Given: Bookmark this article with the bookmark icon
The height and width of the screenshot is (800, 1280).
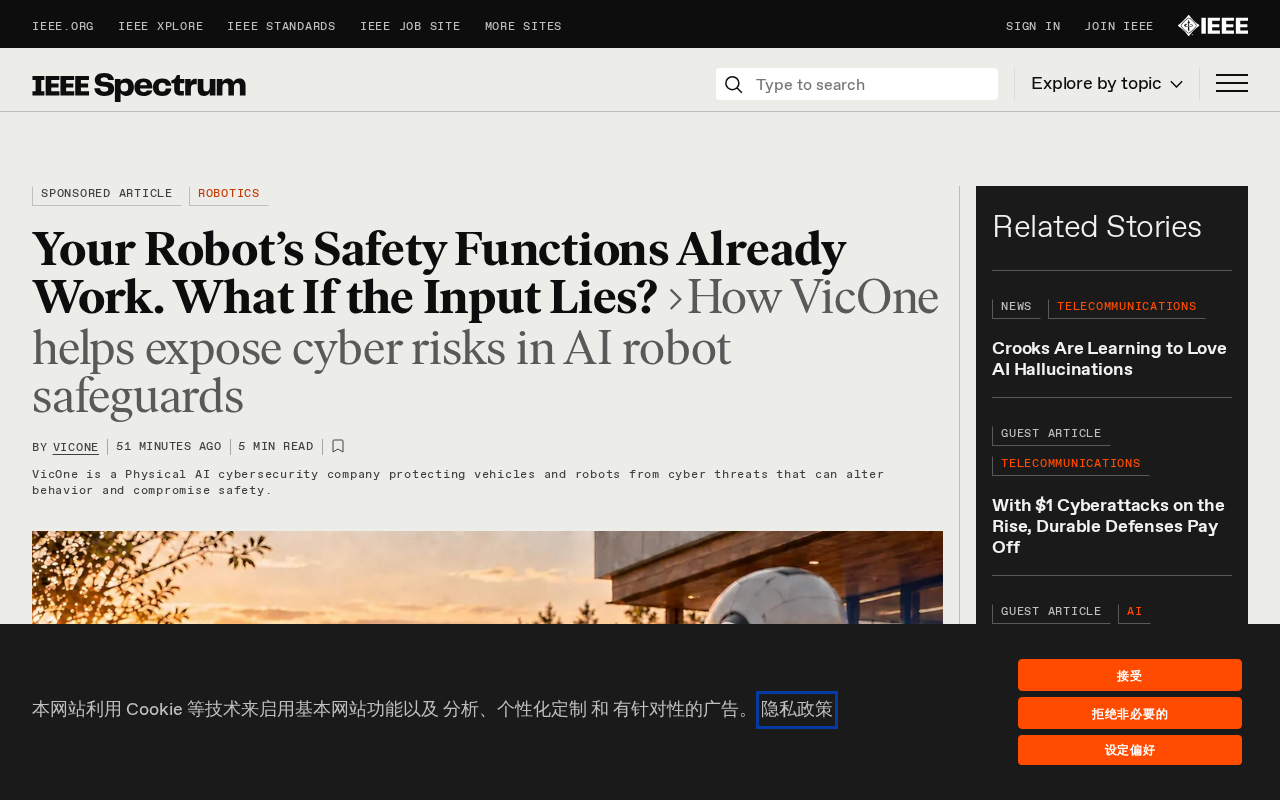Looking at the screenshot, I should (x=338, y=446).
